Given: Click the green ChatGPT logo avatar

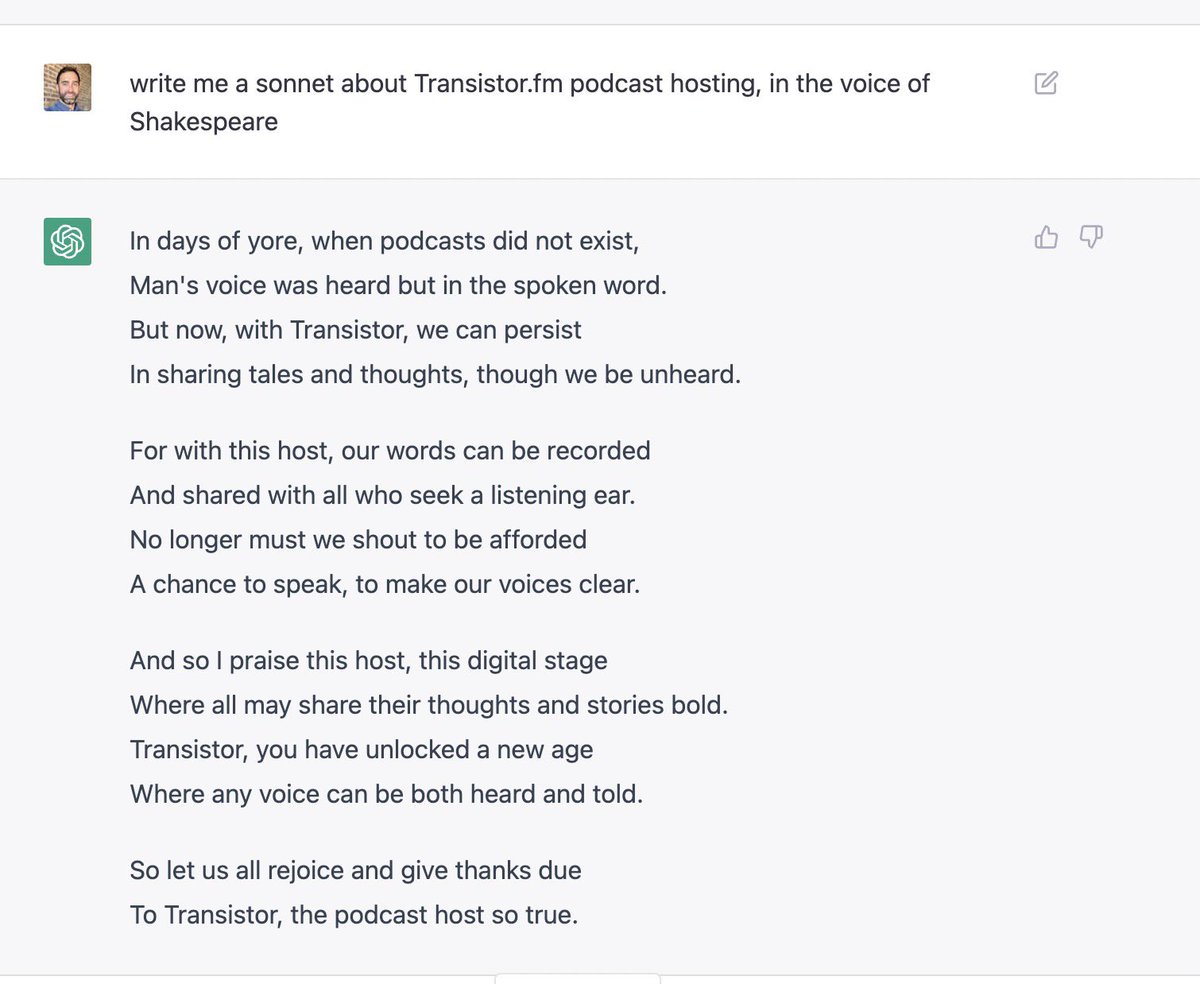Looking at the screenshot, I should point(67,241).
